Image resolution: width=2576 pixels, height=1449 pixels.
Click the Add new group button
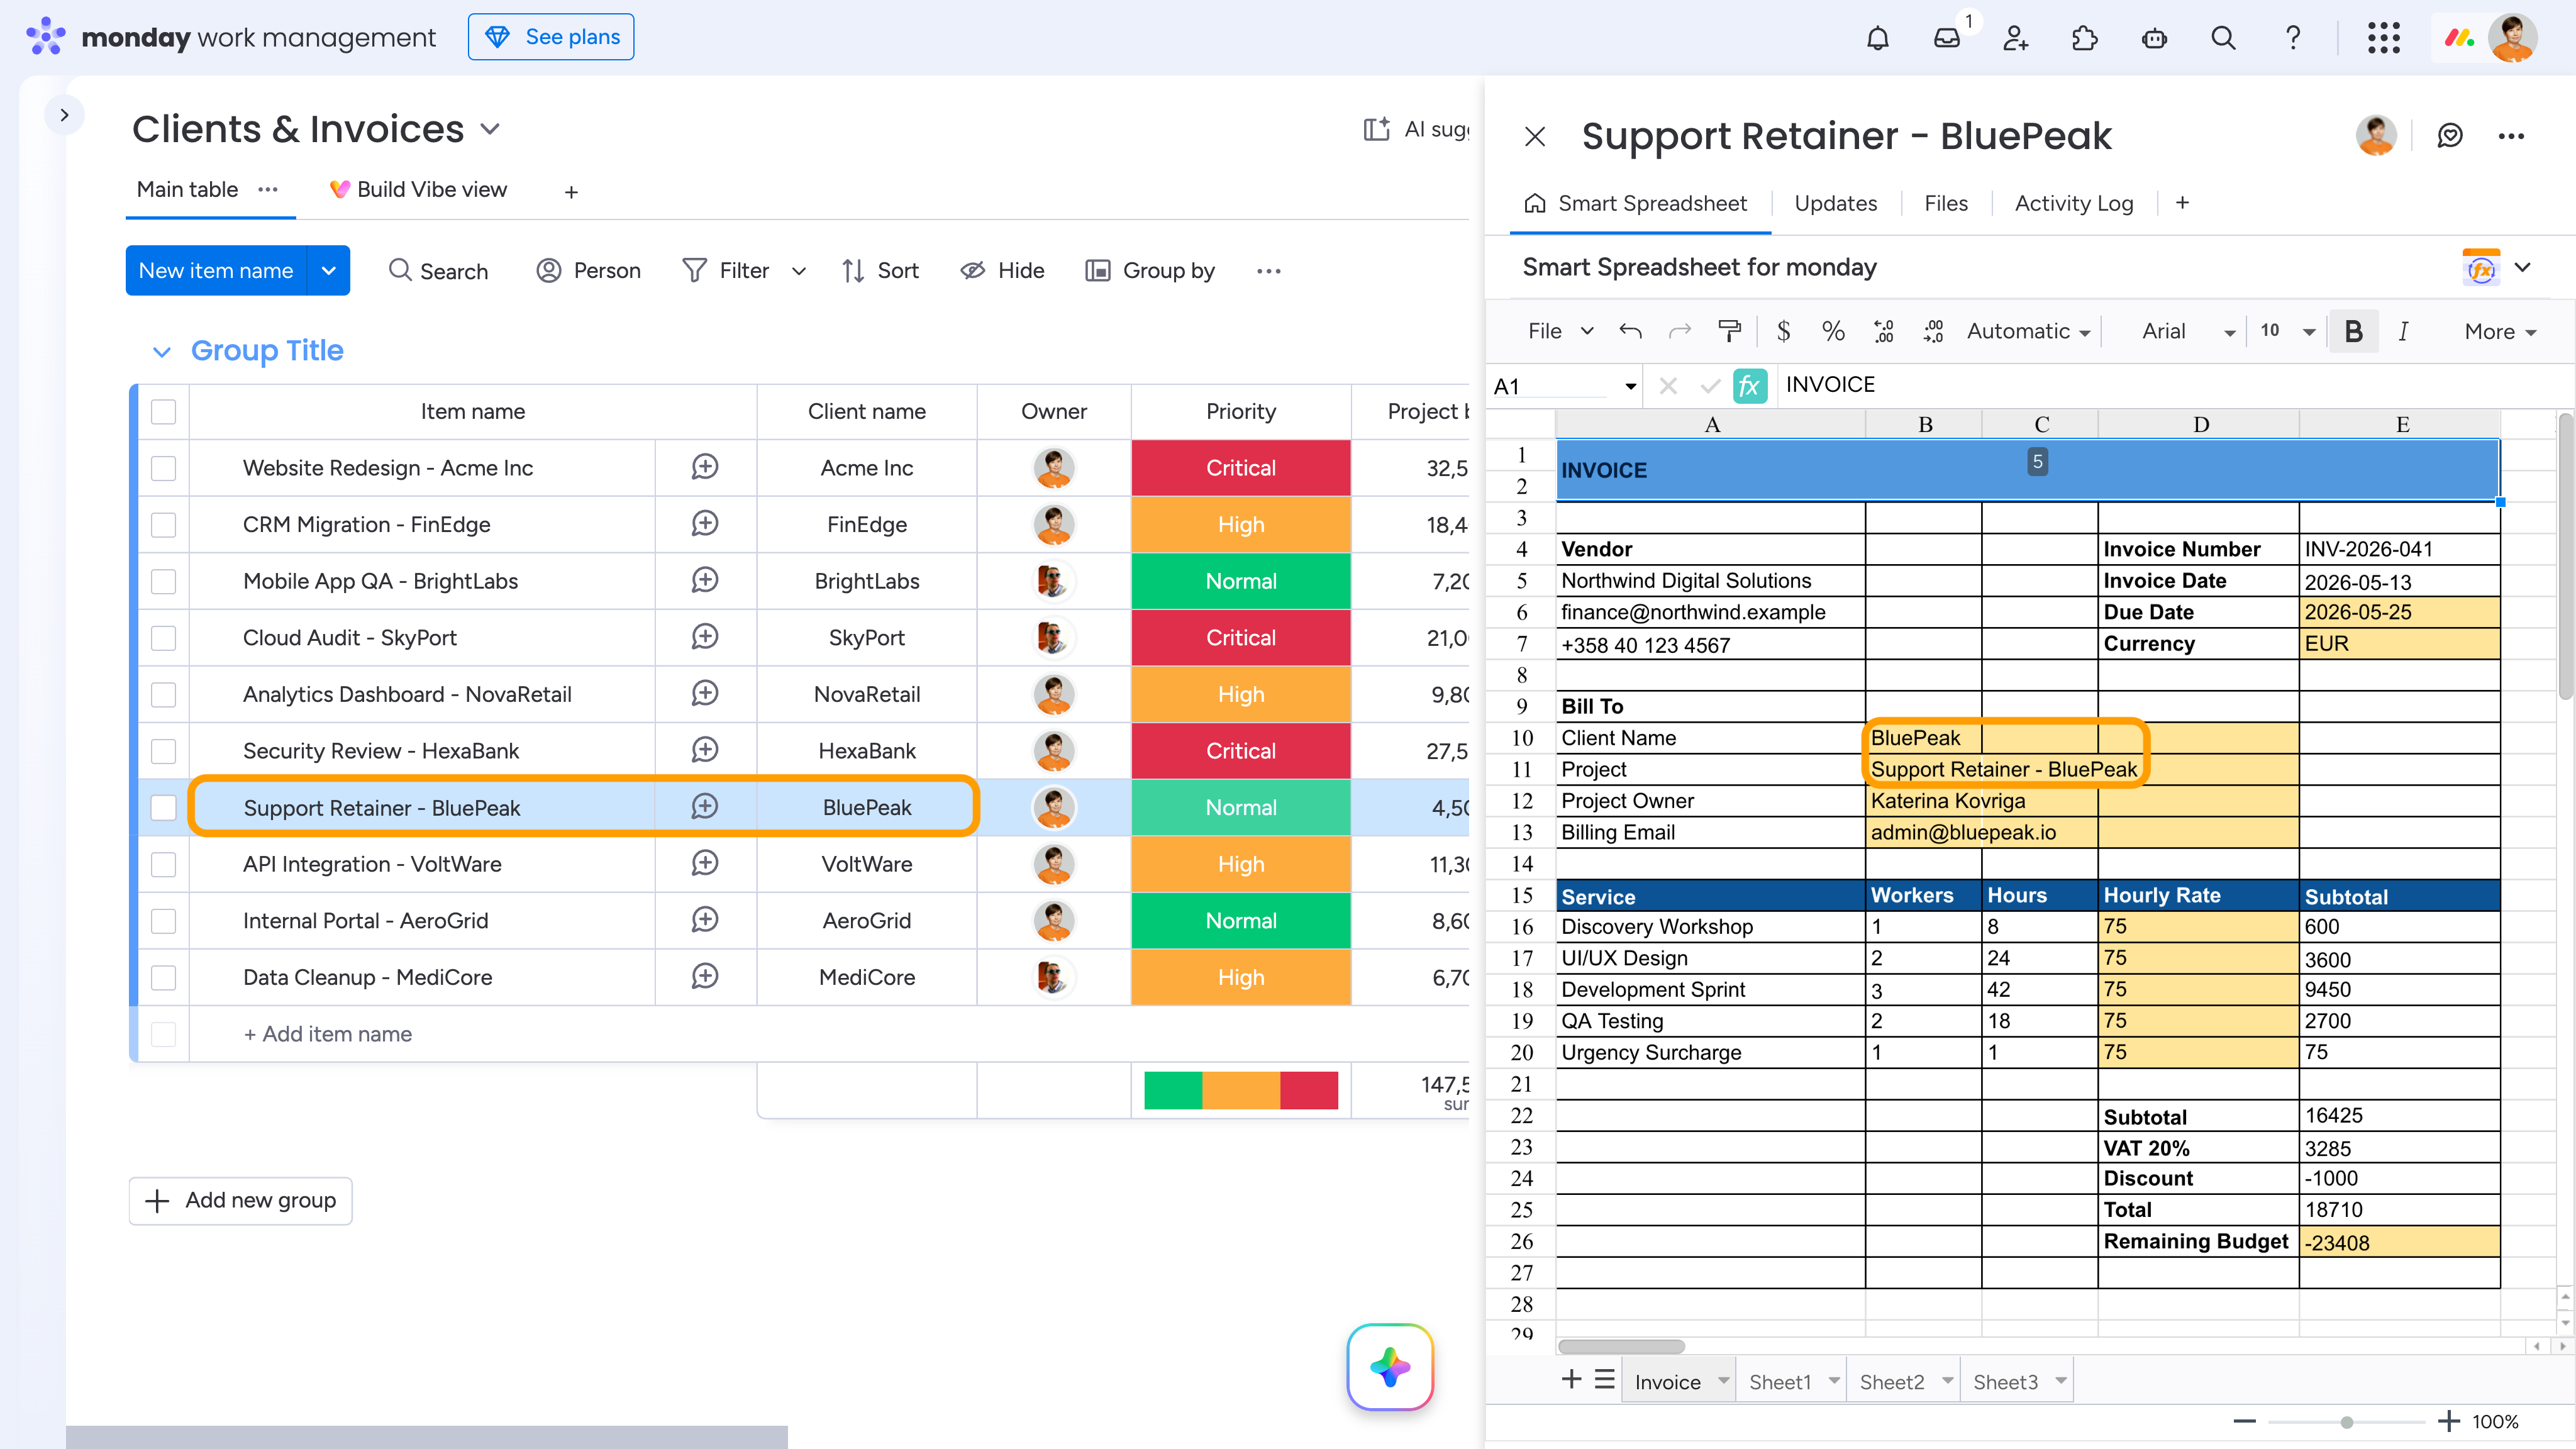click(241, 1200)
